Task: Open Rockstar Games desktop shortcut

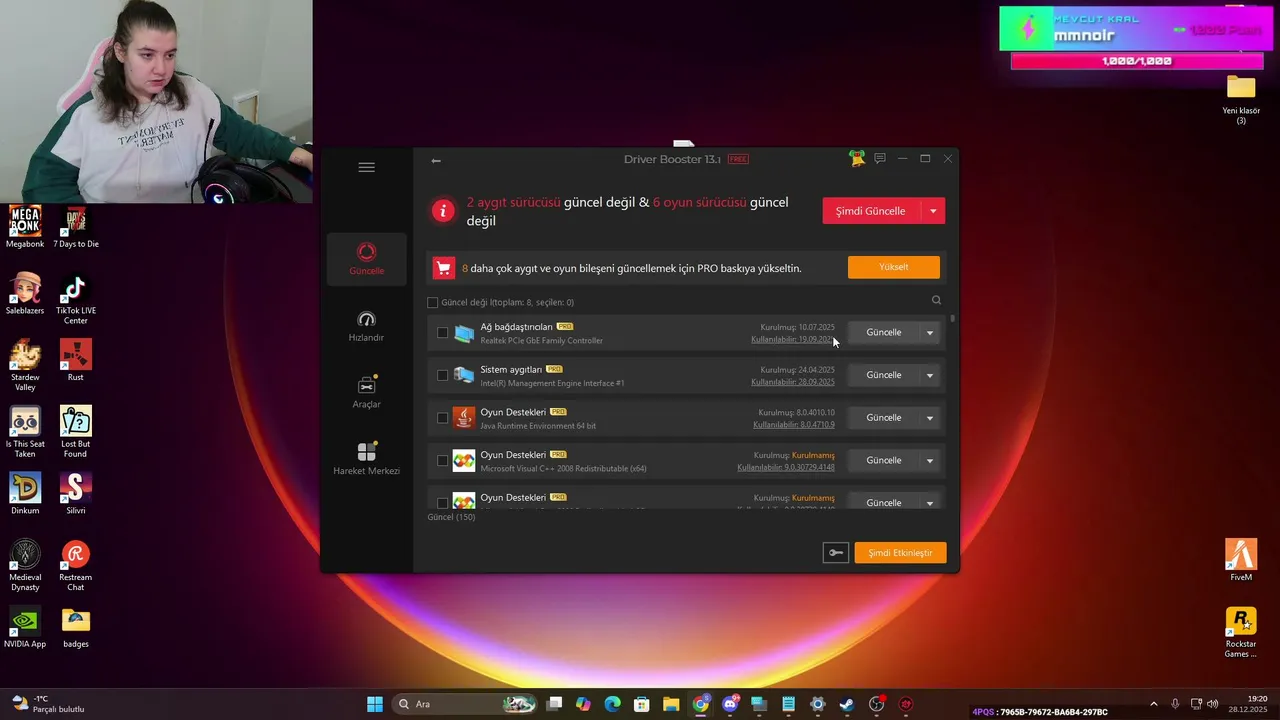Action: click(1241, 633)
